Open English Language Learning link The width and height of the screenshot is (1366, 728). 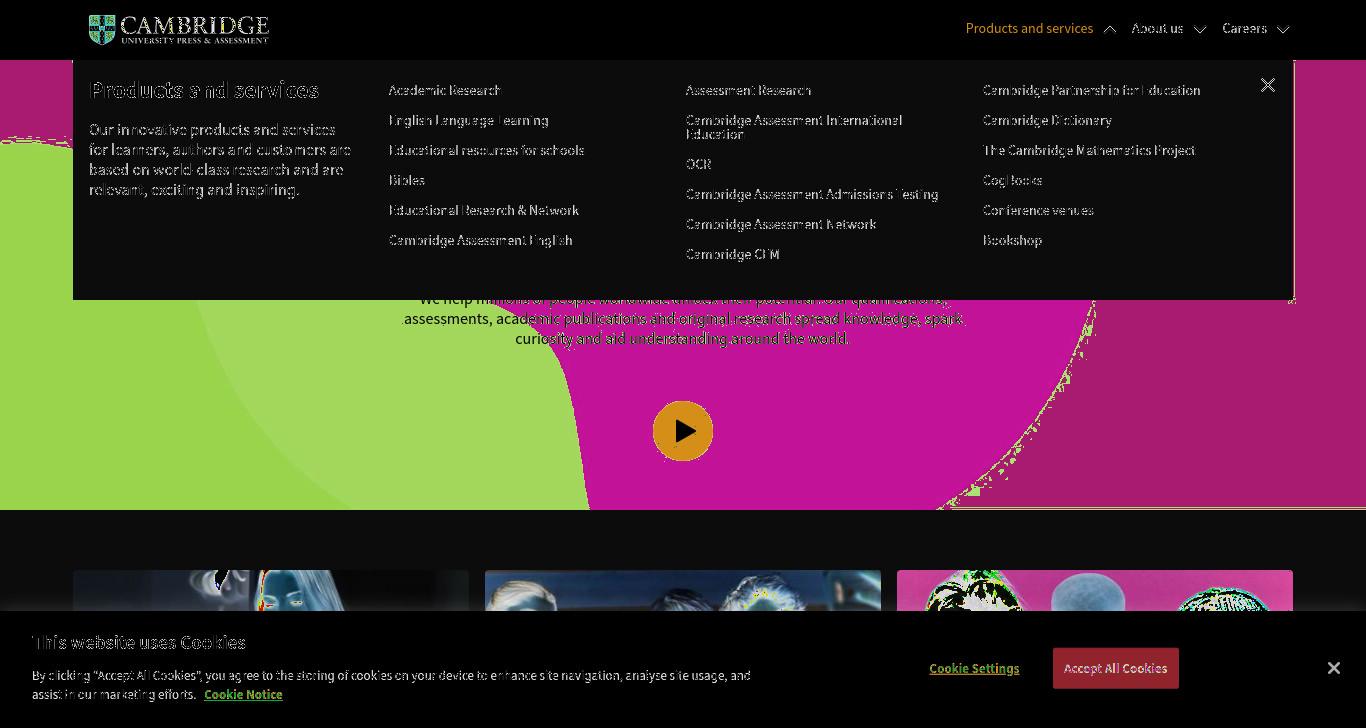(468, 120)
